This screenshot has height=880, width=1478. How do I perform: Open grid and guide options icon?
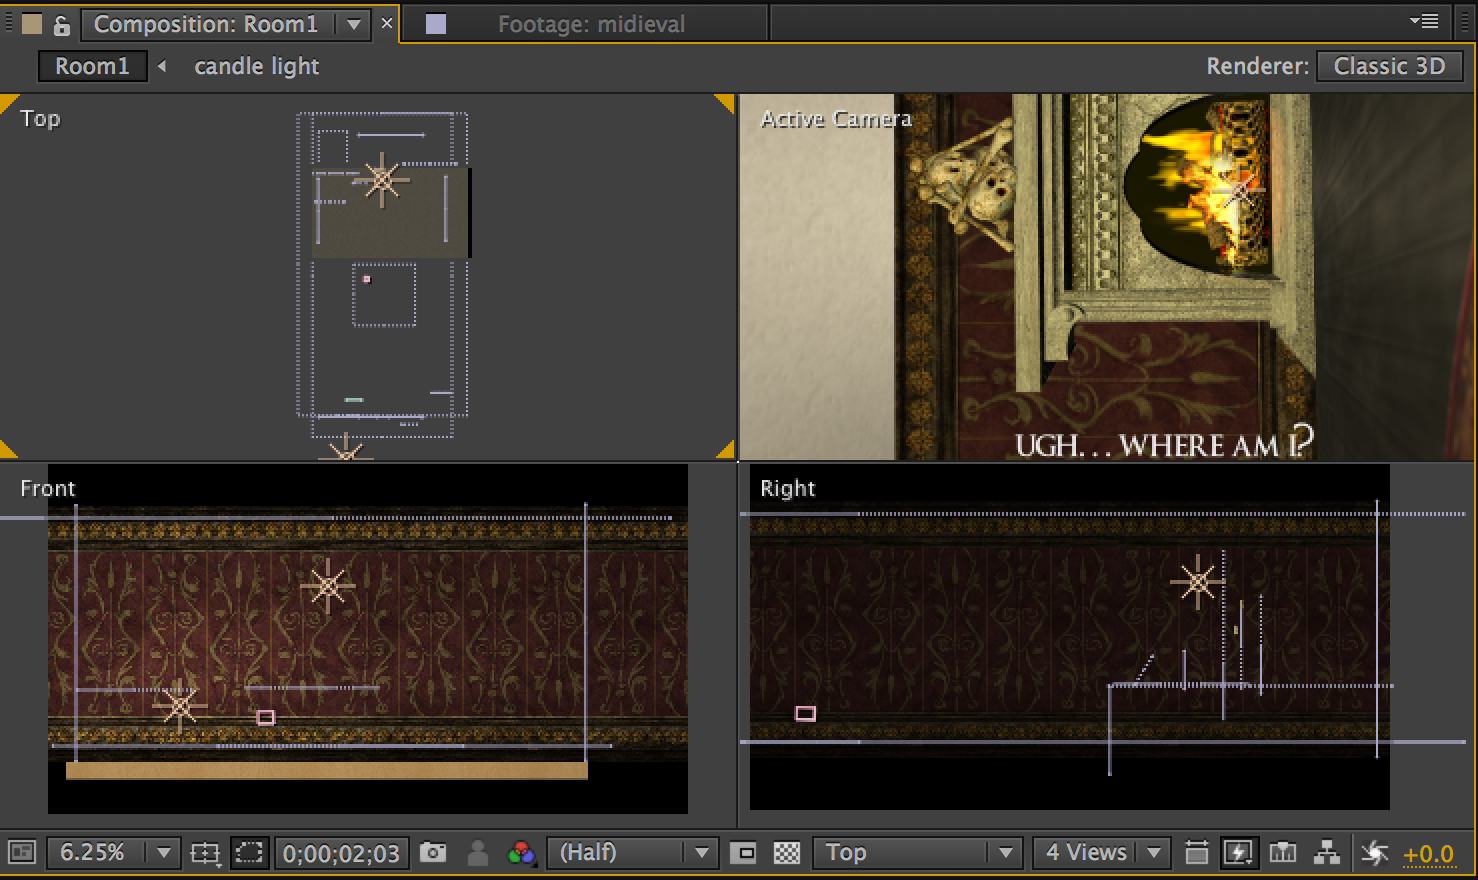coord(205,853)
